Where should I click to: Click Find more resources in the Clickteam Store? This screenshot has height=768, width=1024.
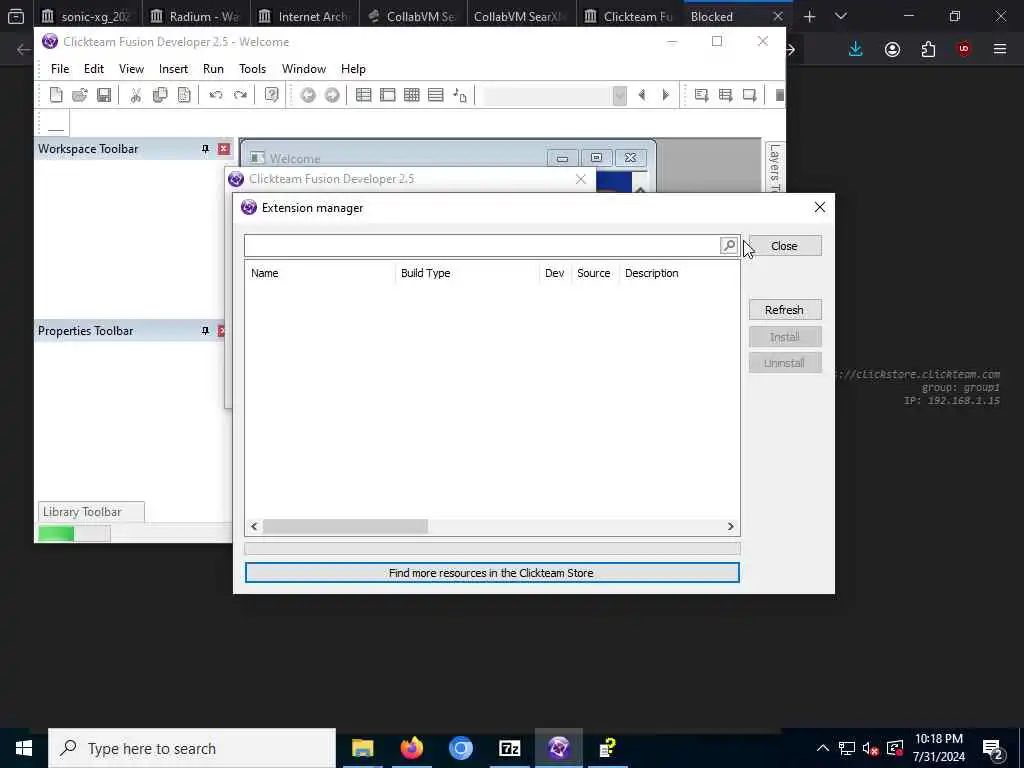point(492,573)
